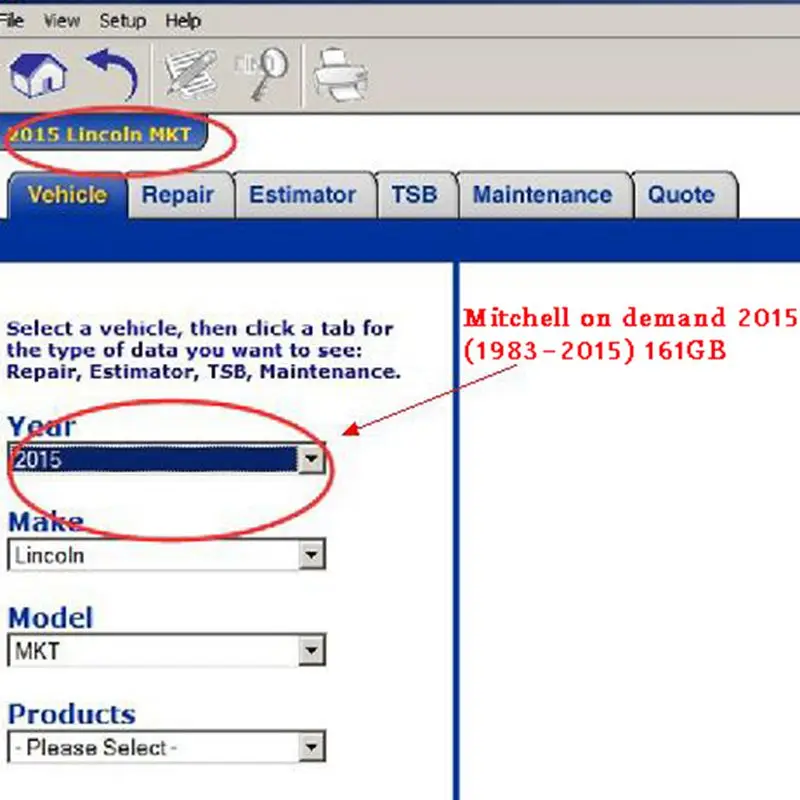Switch to the Vehicle tab
Viewport: 800px width, 800px height.
coord(67,195)
